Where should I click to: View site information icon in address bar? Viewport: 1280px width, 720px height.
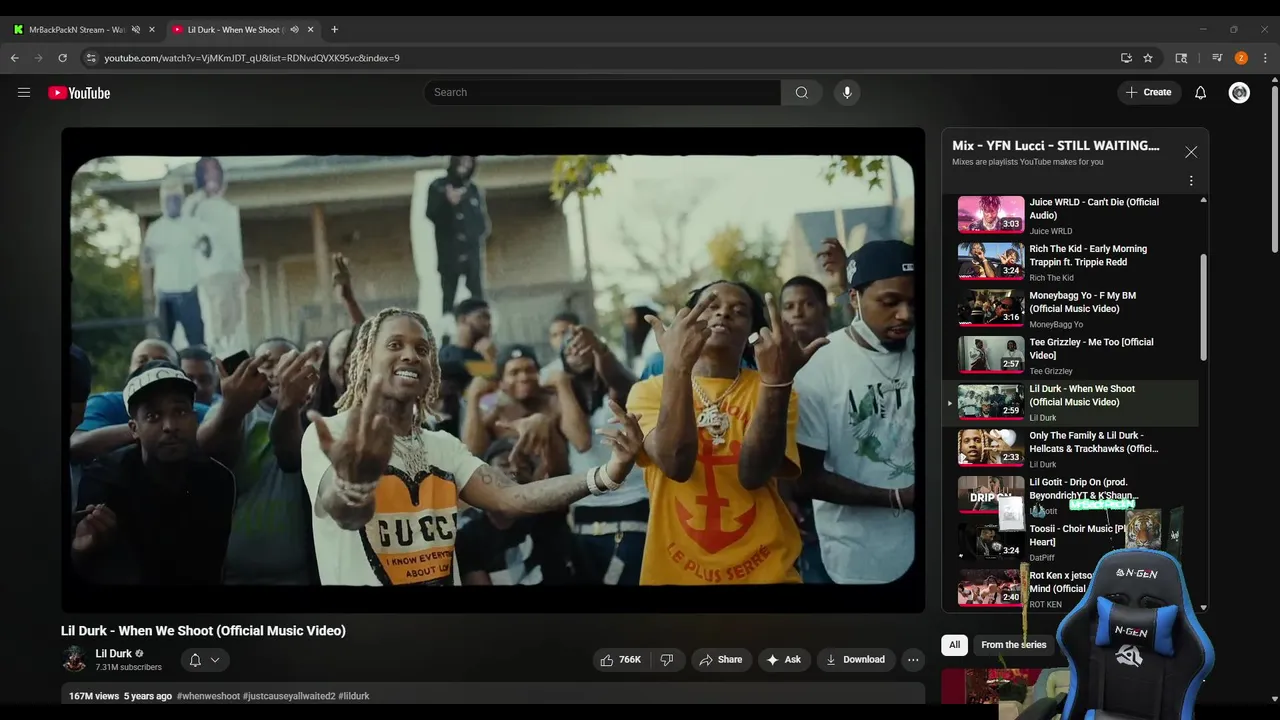(91, 58)
